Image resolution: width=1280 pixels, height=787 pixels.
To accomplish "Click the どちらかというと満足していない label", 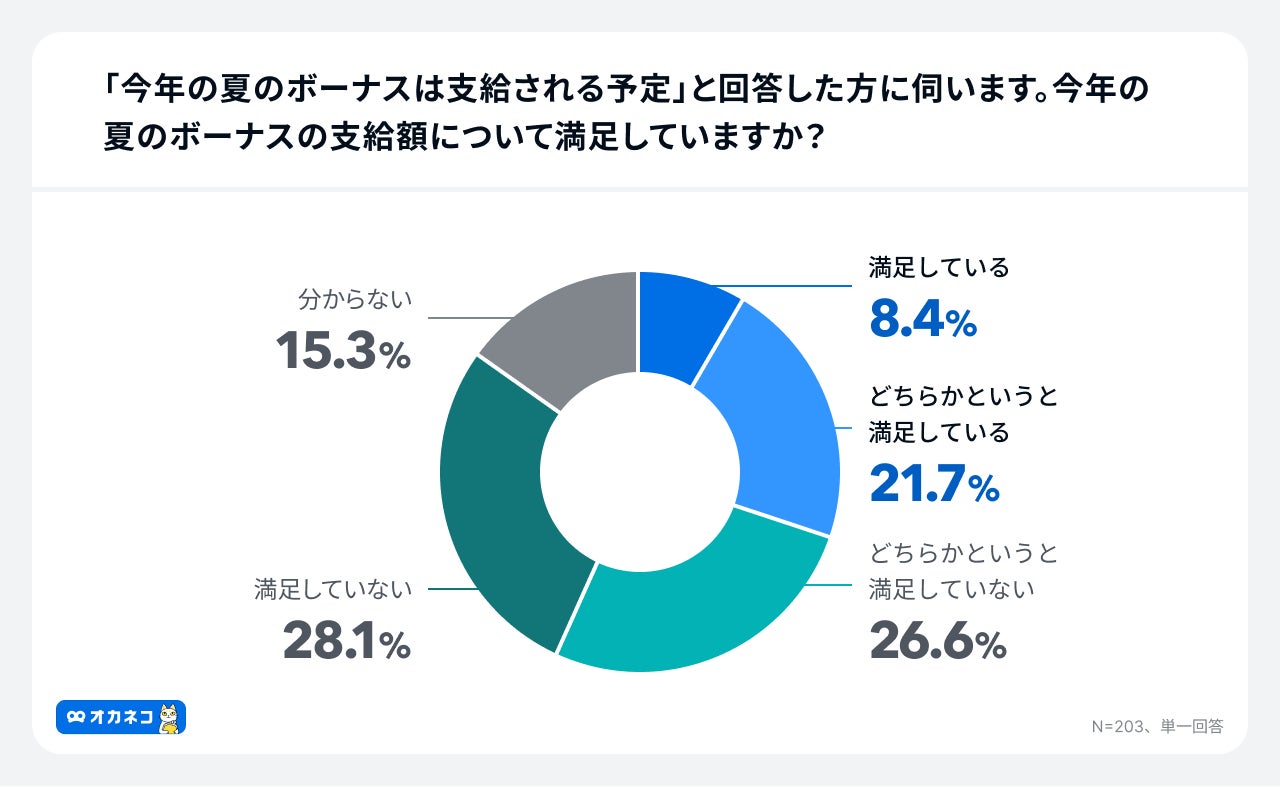I will [x=964, y=570].
